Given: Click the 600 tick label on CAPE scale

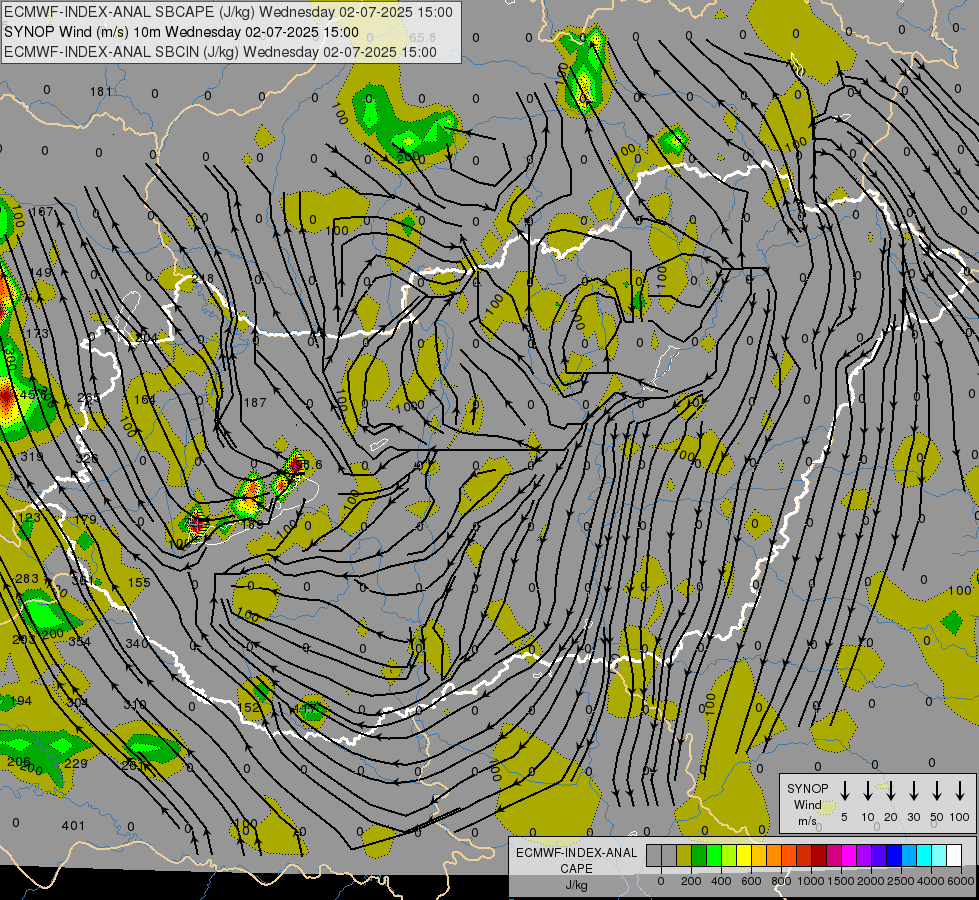Looking at the screenshot, I should [751, 881].
